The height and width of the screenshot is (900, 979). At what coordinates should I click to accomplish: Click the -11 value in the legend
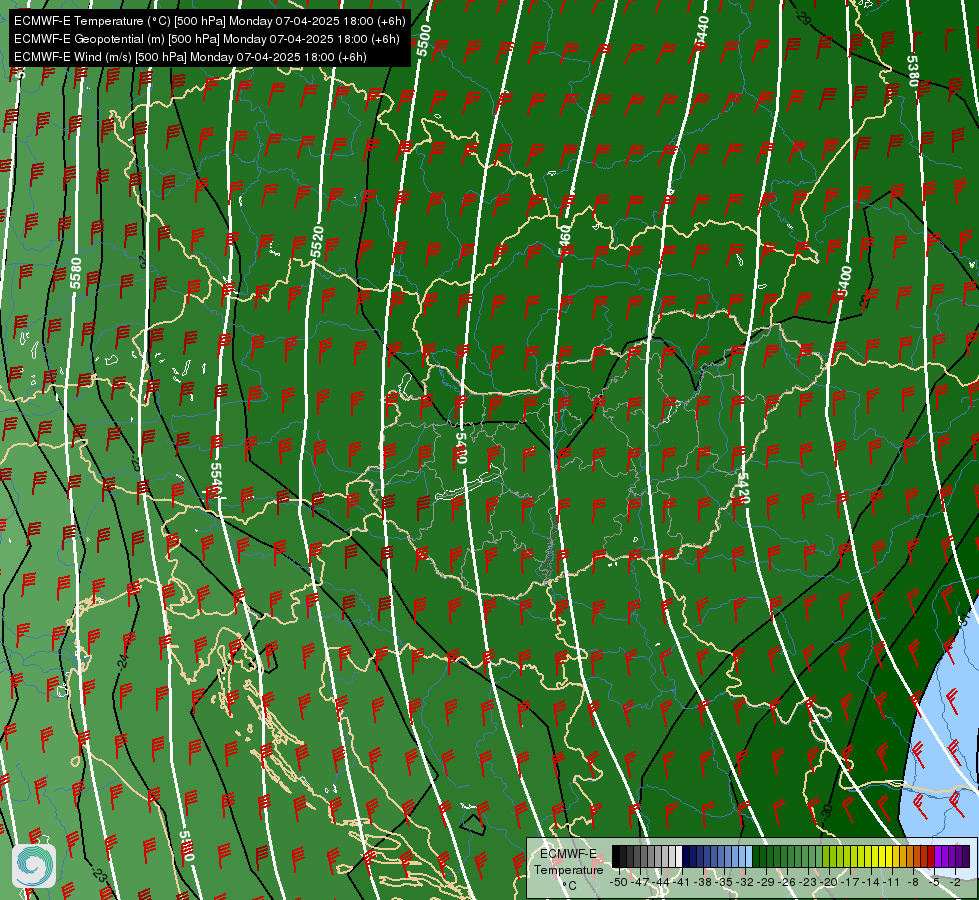[x=892, y=882]
